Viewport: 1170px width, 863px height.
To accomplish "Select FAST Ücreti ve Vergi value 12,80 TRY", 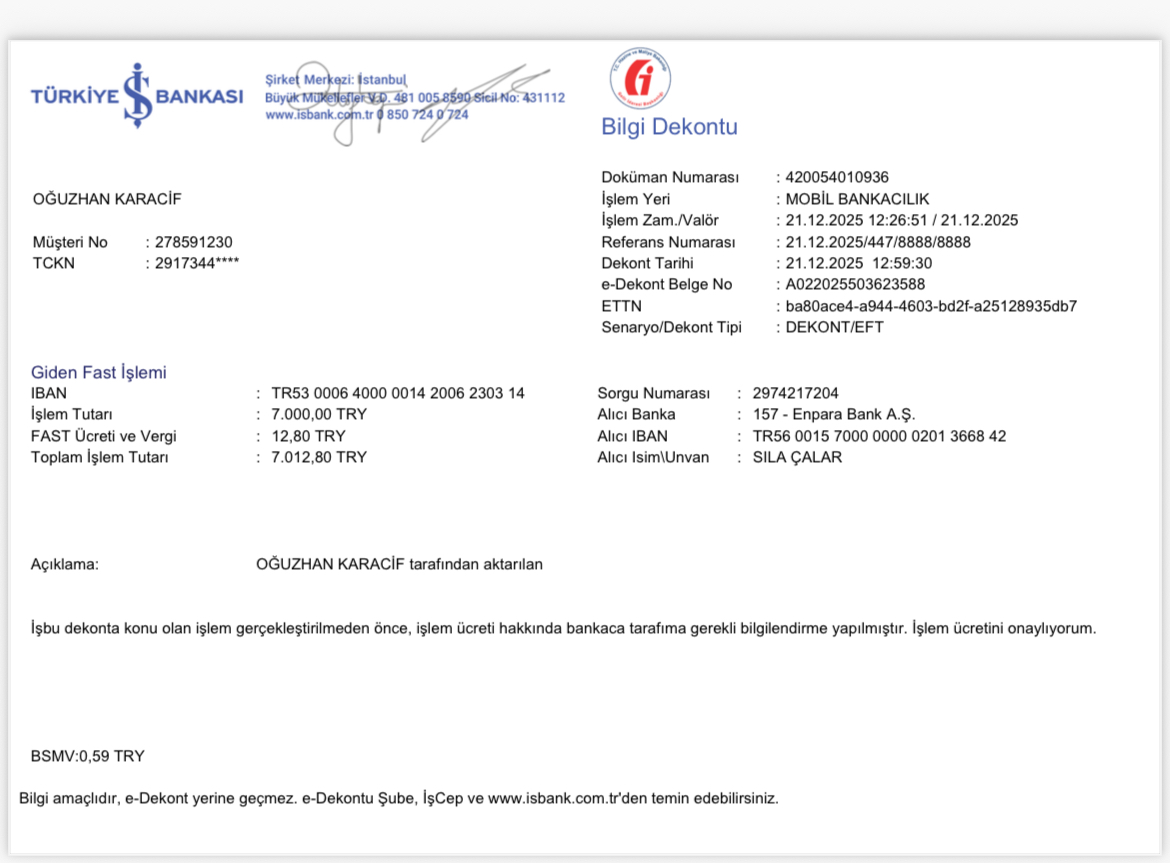I will (308, 436).
